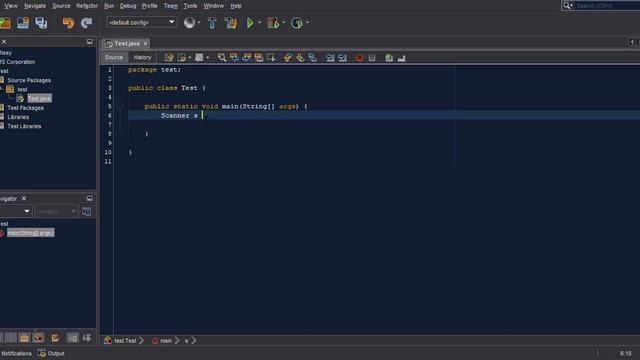Open the Refactor menu

point(87,6)
